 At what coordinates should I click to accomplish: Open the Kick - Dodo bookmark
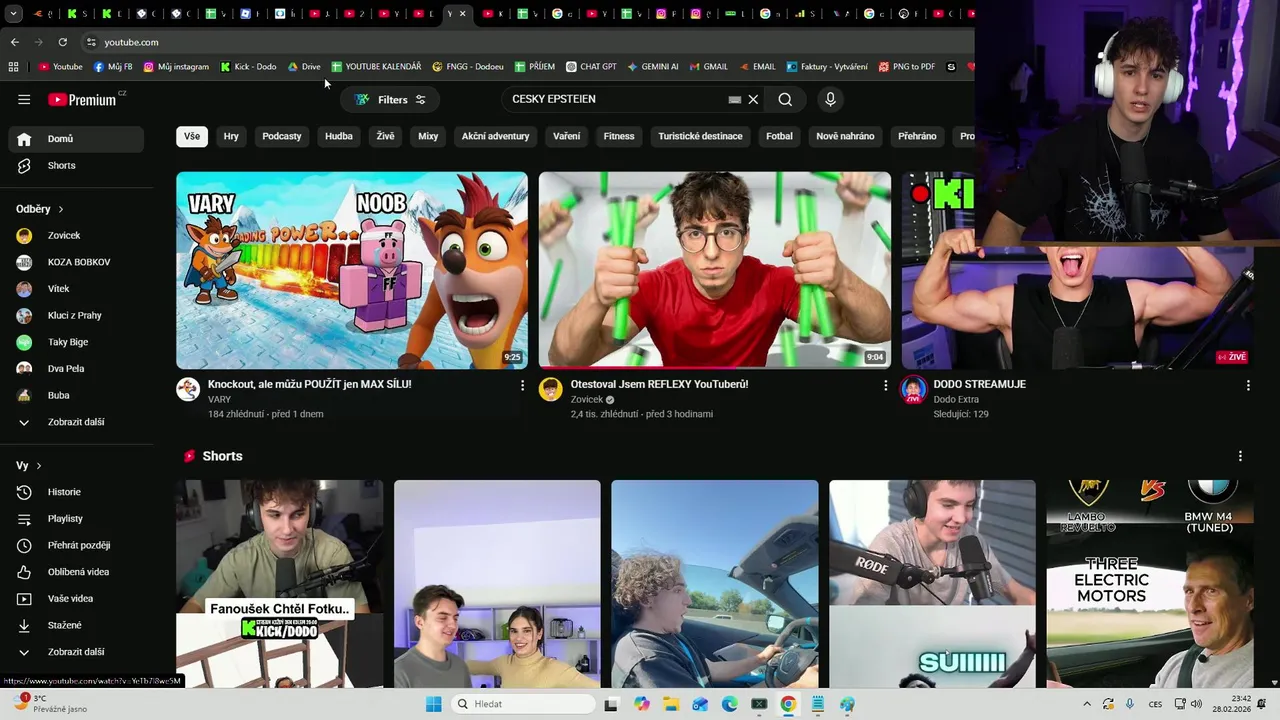point(248,67)
